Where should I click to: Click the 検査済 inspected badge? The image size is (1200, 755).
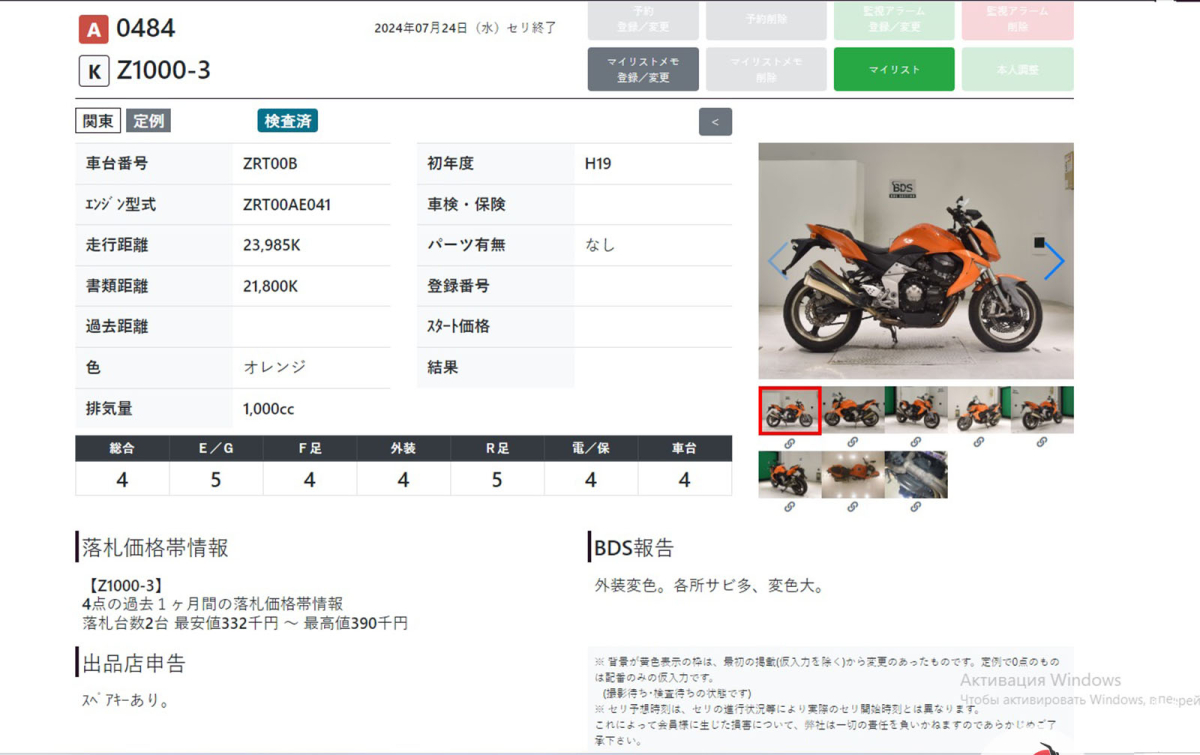click(287, 121)
